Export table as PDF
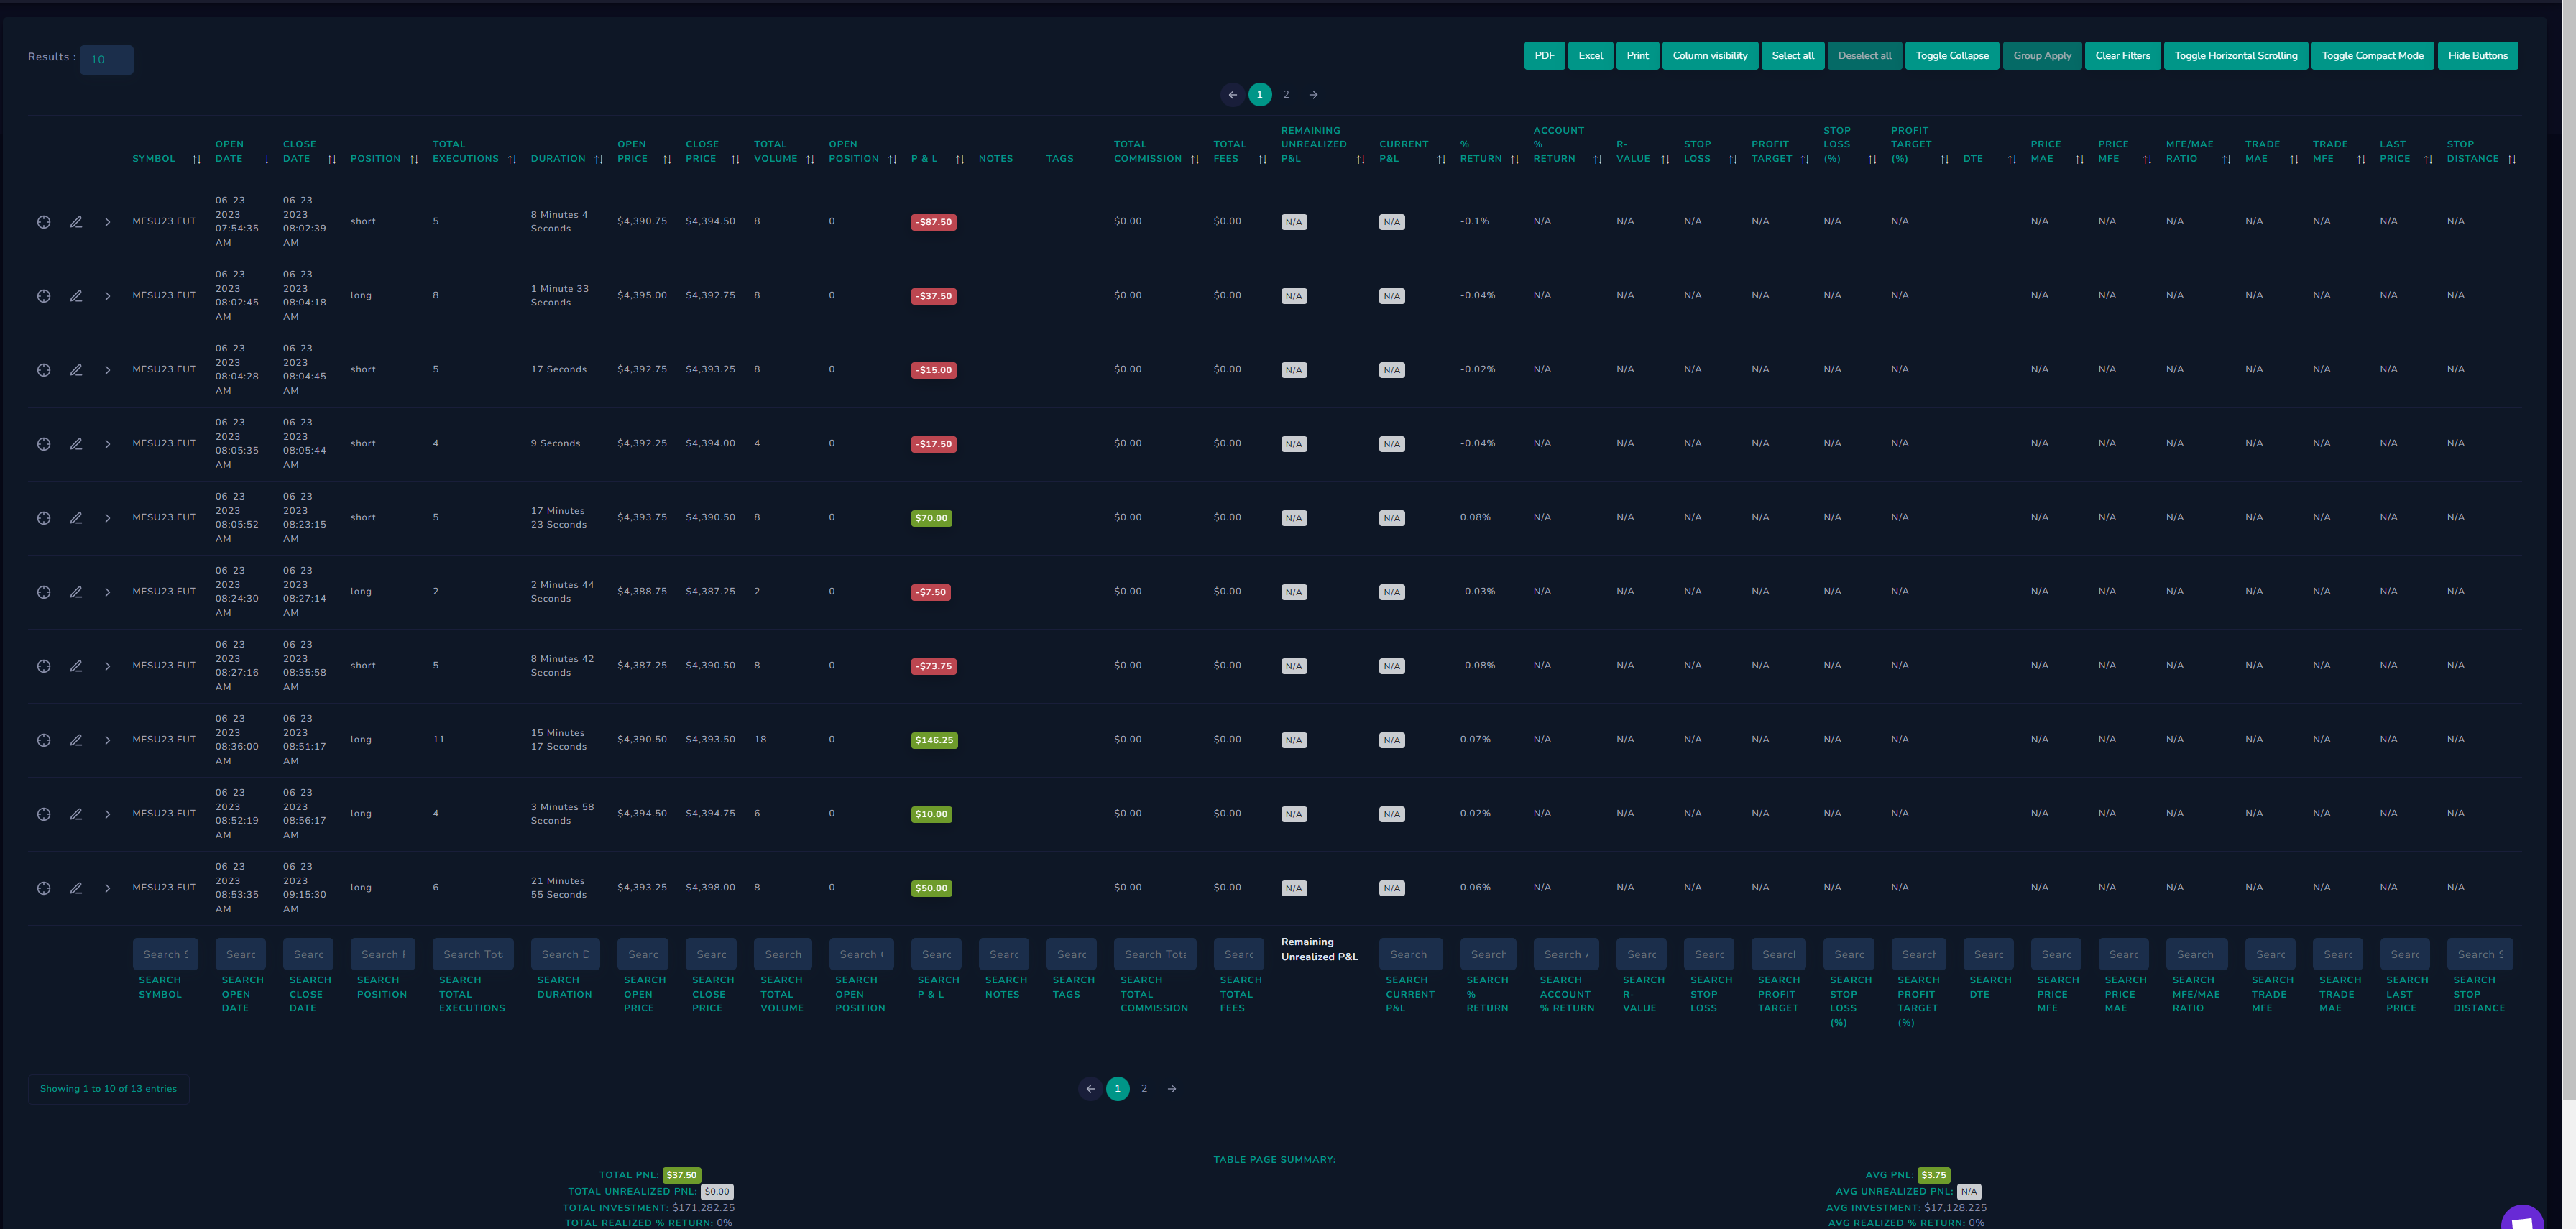The width and height of the screenshot is (2576, 1229). 1544,56
